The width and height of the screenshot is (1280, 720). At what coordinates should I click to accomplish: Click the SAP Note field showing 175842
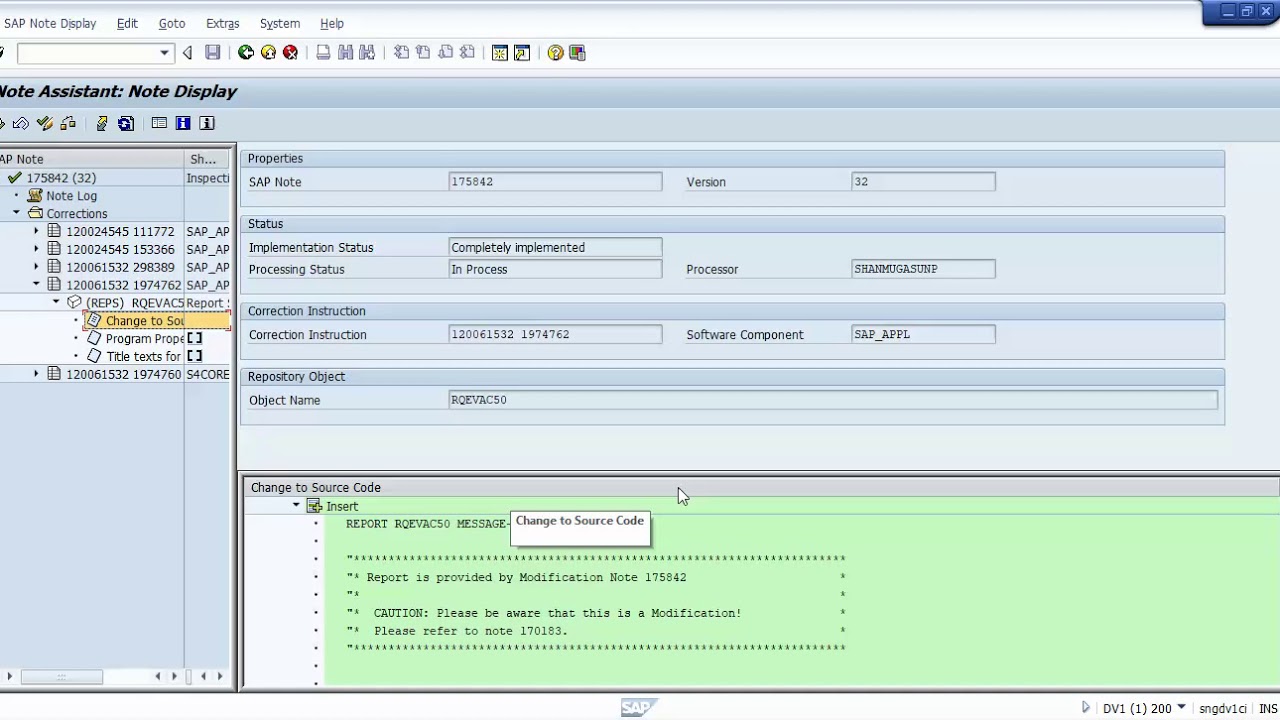(555, 182)
